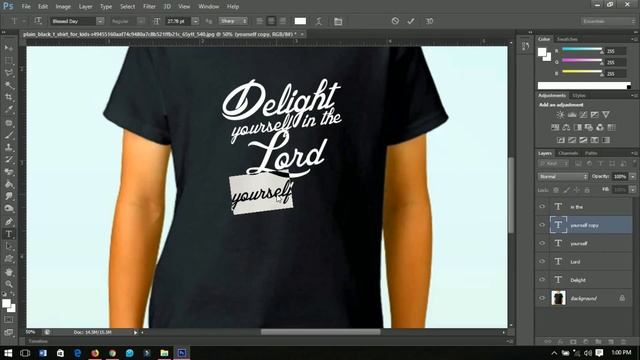The width and height of the screenshot is (640, 360).
Task: Switch to the Channels tab
Action: point(568,153)
